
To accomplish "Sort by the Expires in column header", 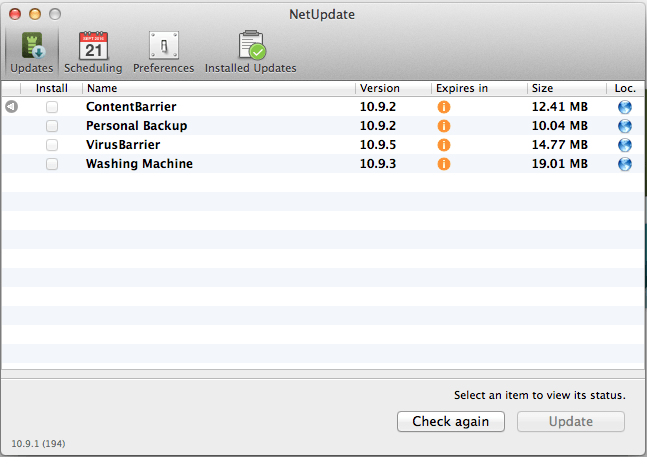I will (x=479, y=88).
